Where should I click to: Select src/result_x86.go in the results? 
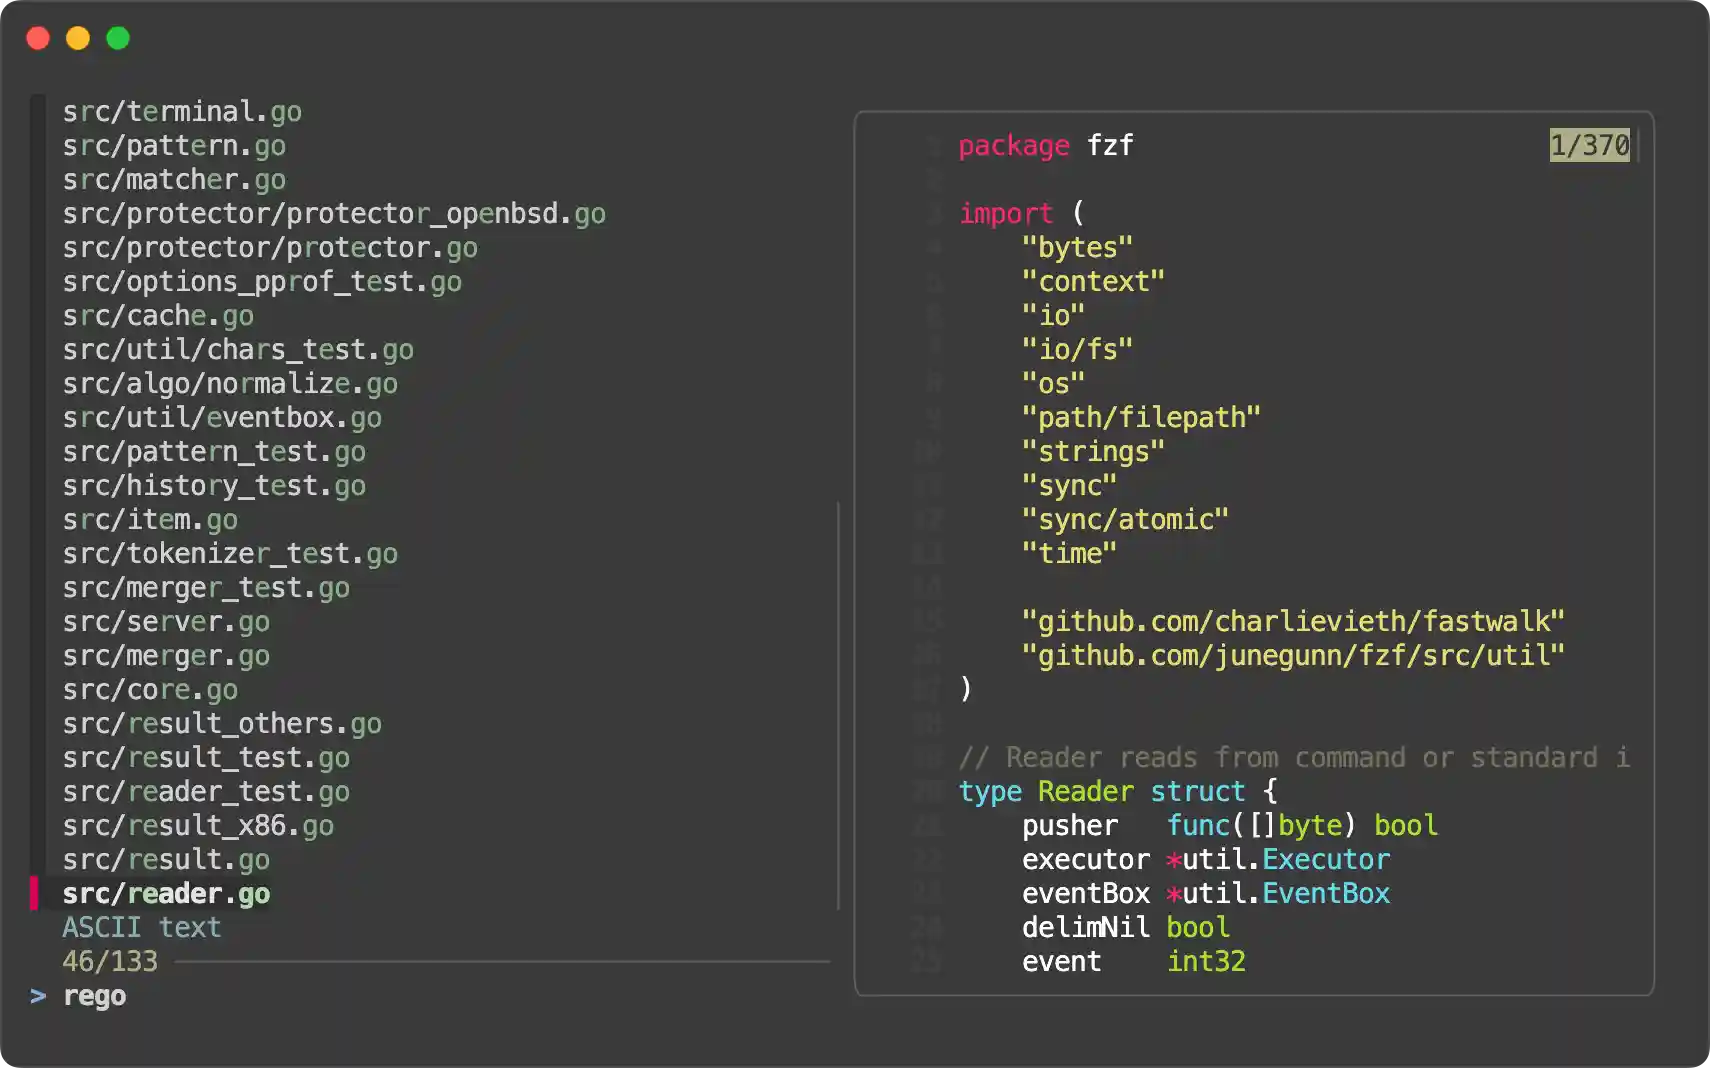198,825
